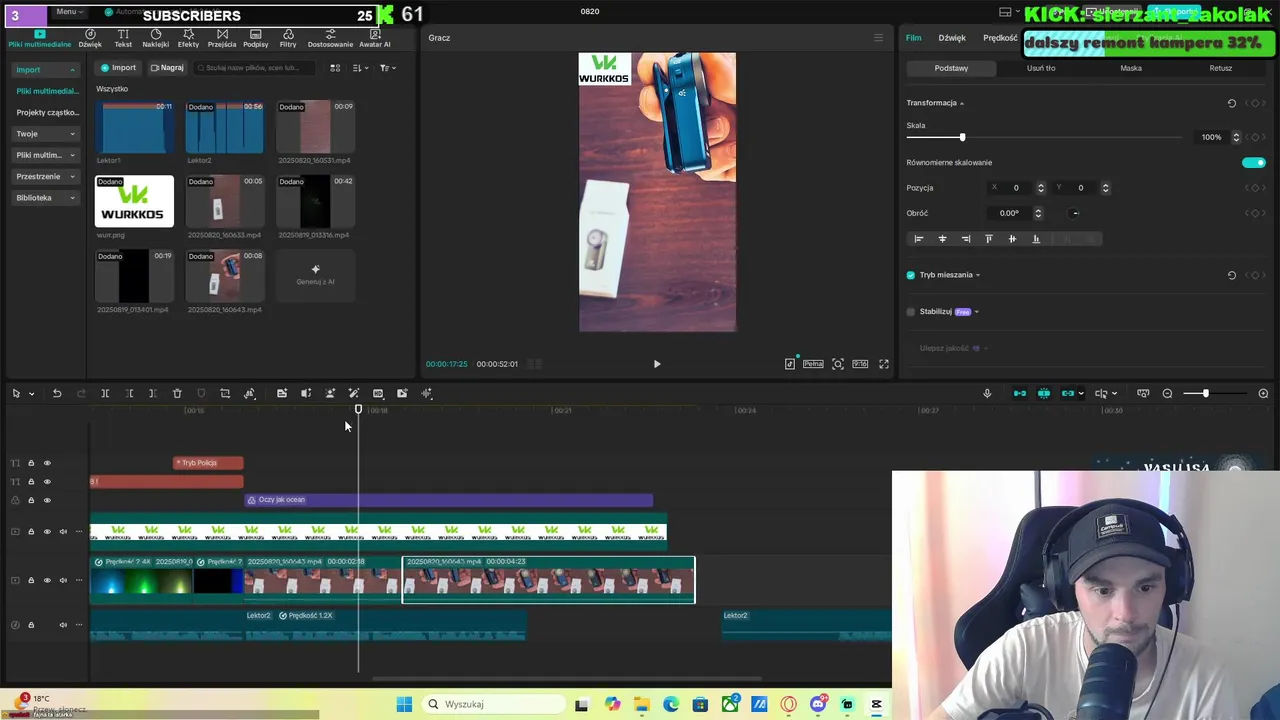Toggle Równomierne skalowanie switch
1280x720 pixels.
1254,162
